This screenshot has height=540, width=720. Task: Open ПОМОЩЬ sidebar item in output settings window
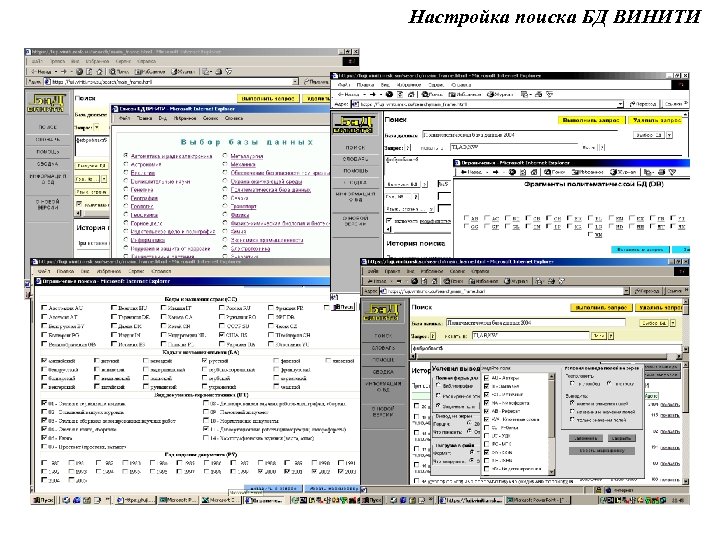pyautogui.click(x=382, y=360)
